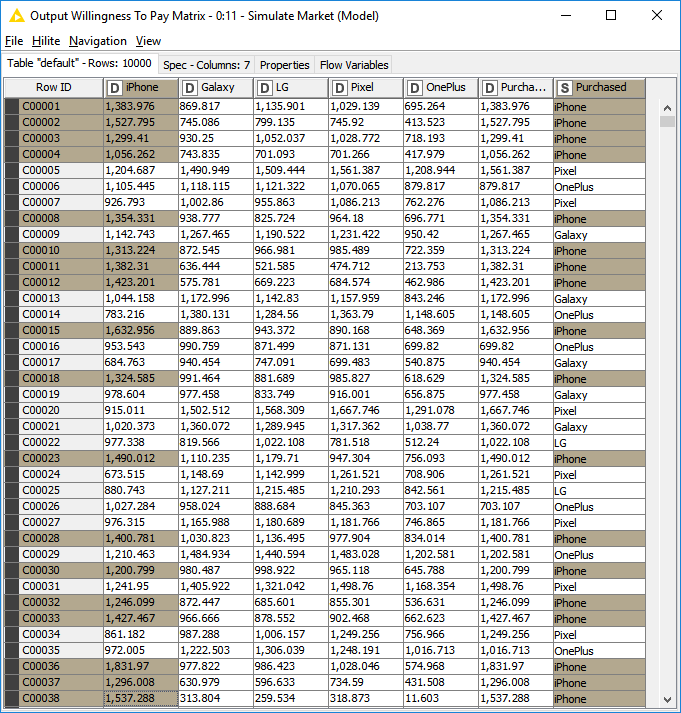Click the S type icon in Purchased header

[565, 88]
